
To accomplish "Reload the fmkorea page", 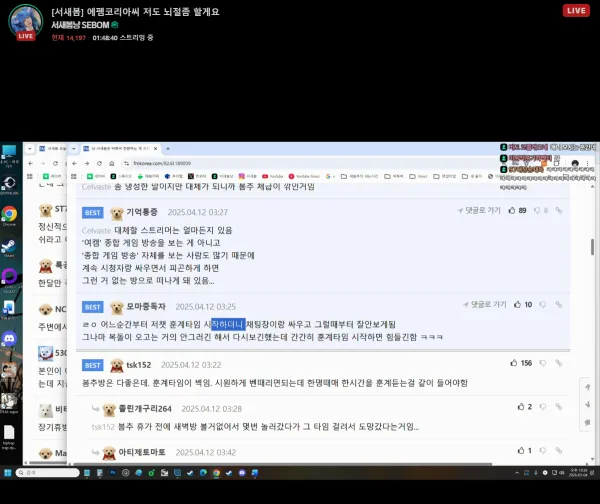I will (99, 163).
